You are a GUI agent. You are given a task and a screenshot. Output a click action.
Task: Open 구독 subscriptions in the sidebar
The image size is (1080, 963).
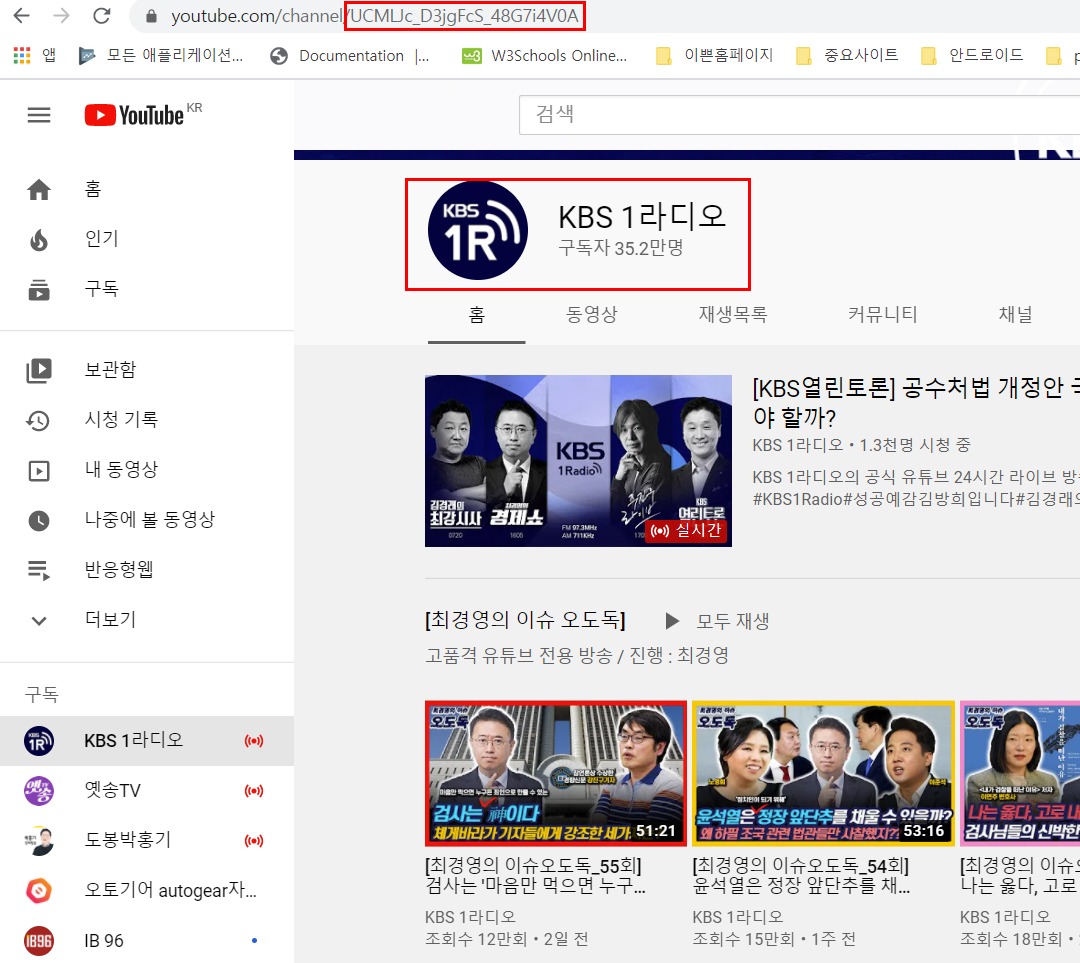click(147, 289)
